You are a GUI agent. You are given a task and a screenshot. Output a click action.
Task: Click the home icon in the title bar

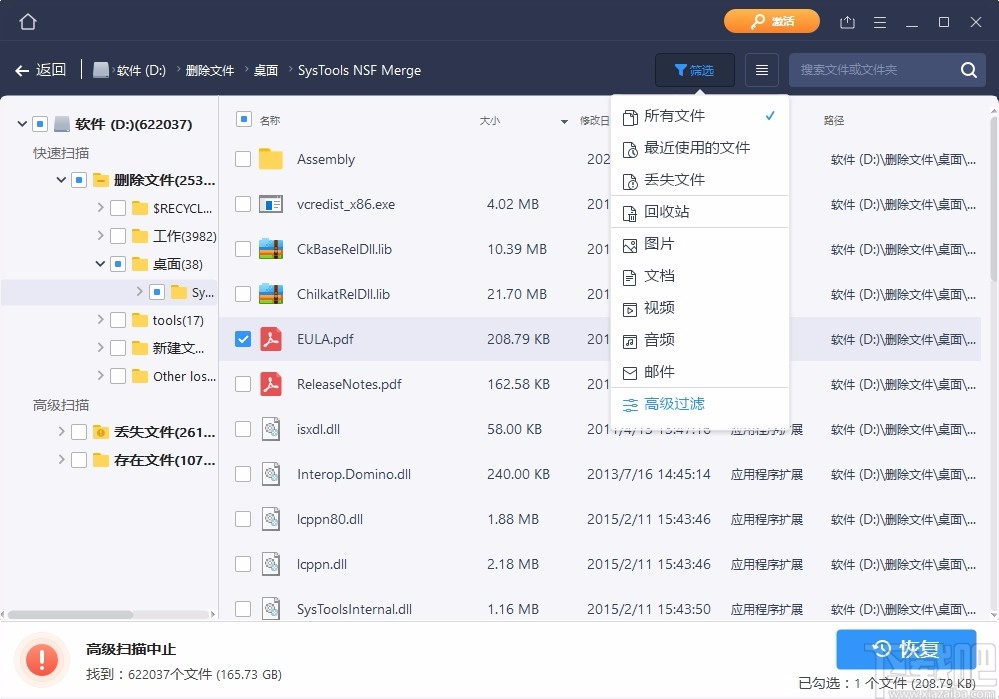[x=27, y=20]
